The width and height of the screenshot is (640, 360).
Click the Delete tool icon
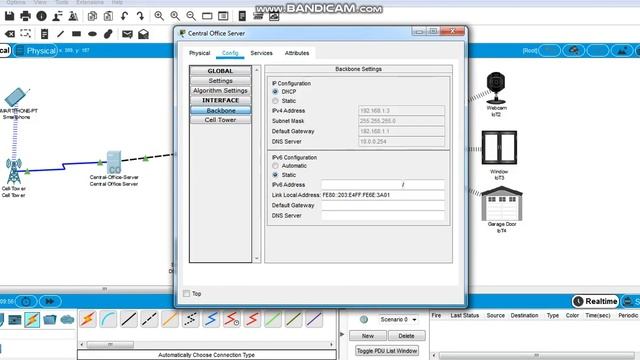[x=9, y=34]
